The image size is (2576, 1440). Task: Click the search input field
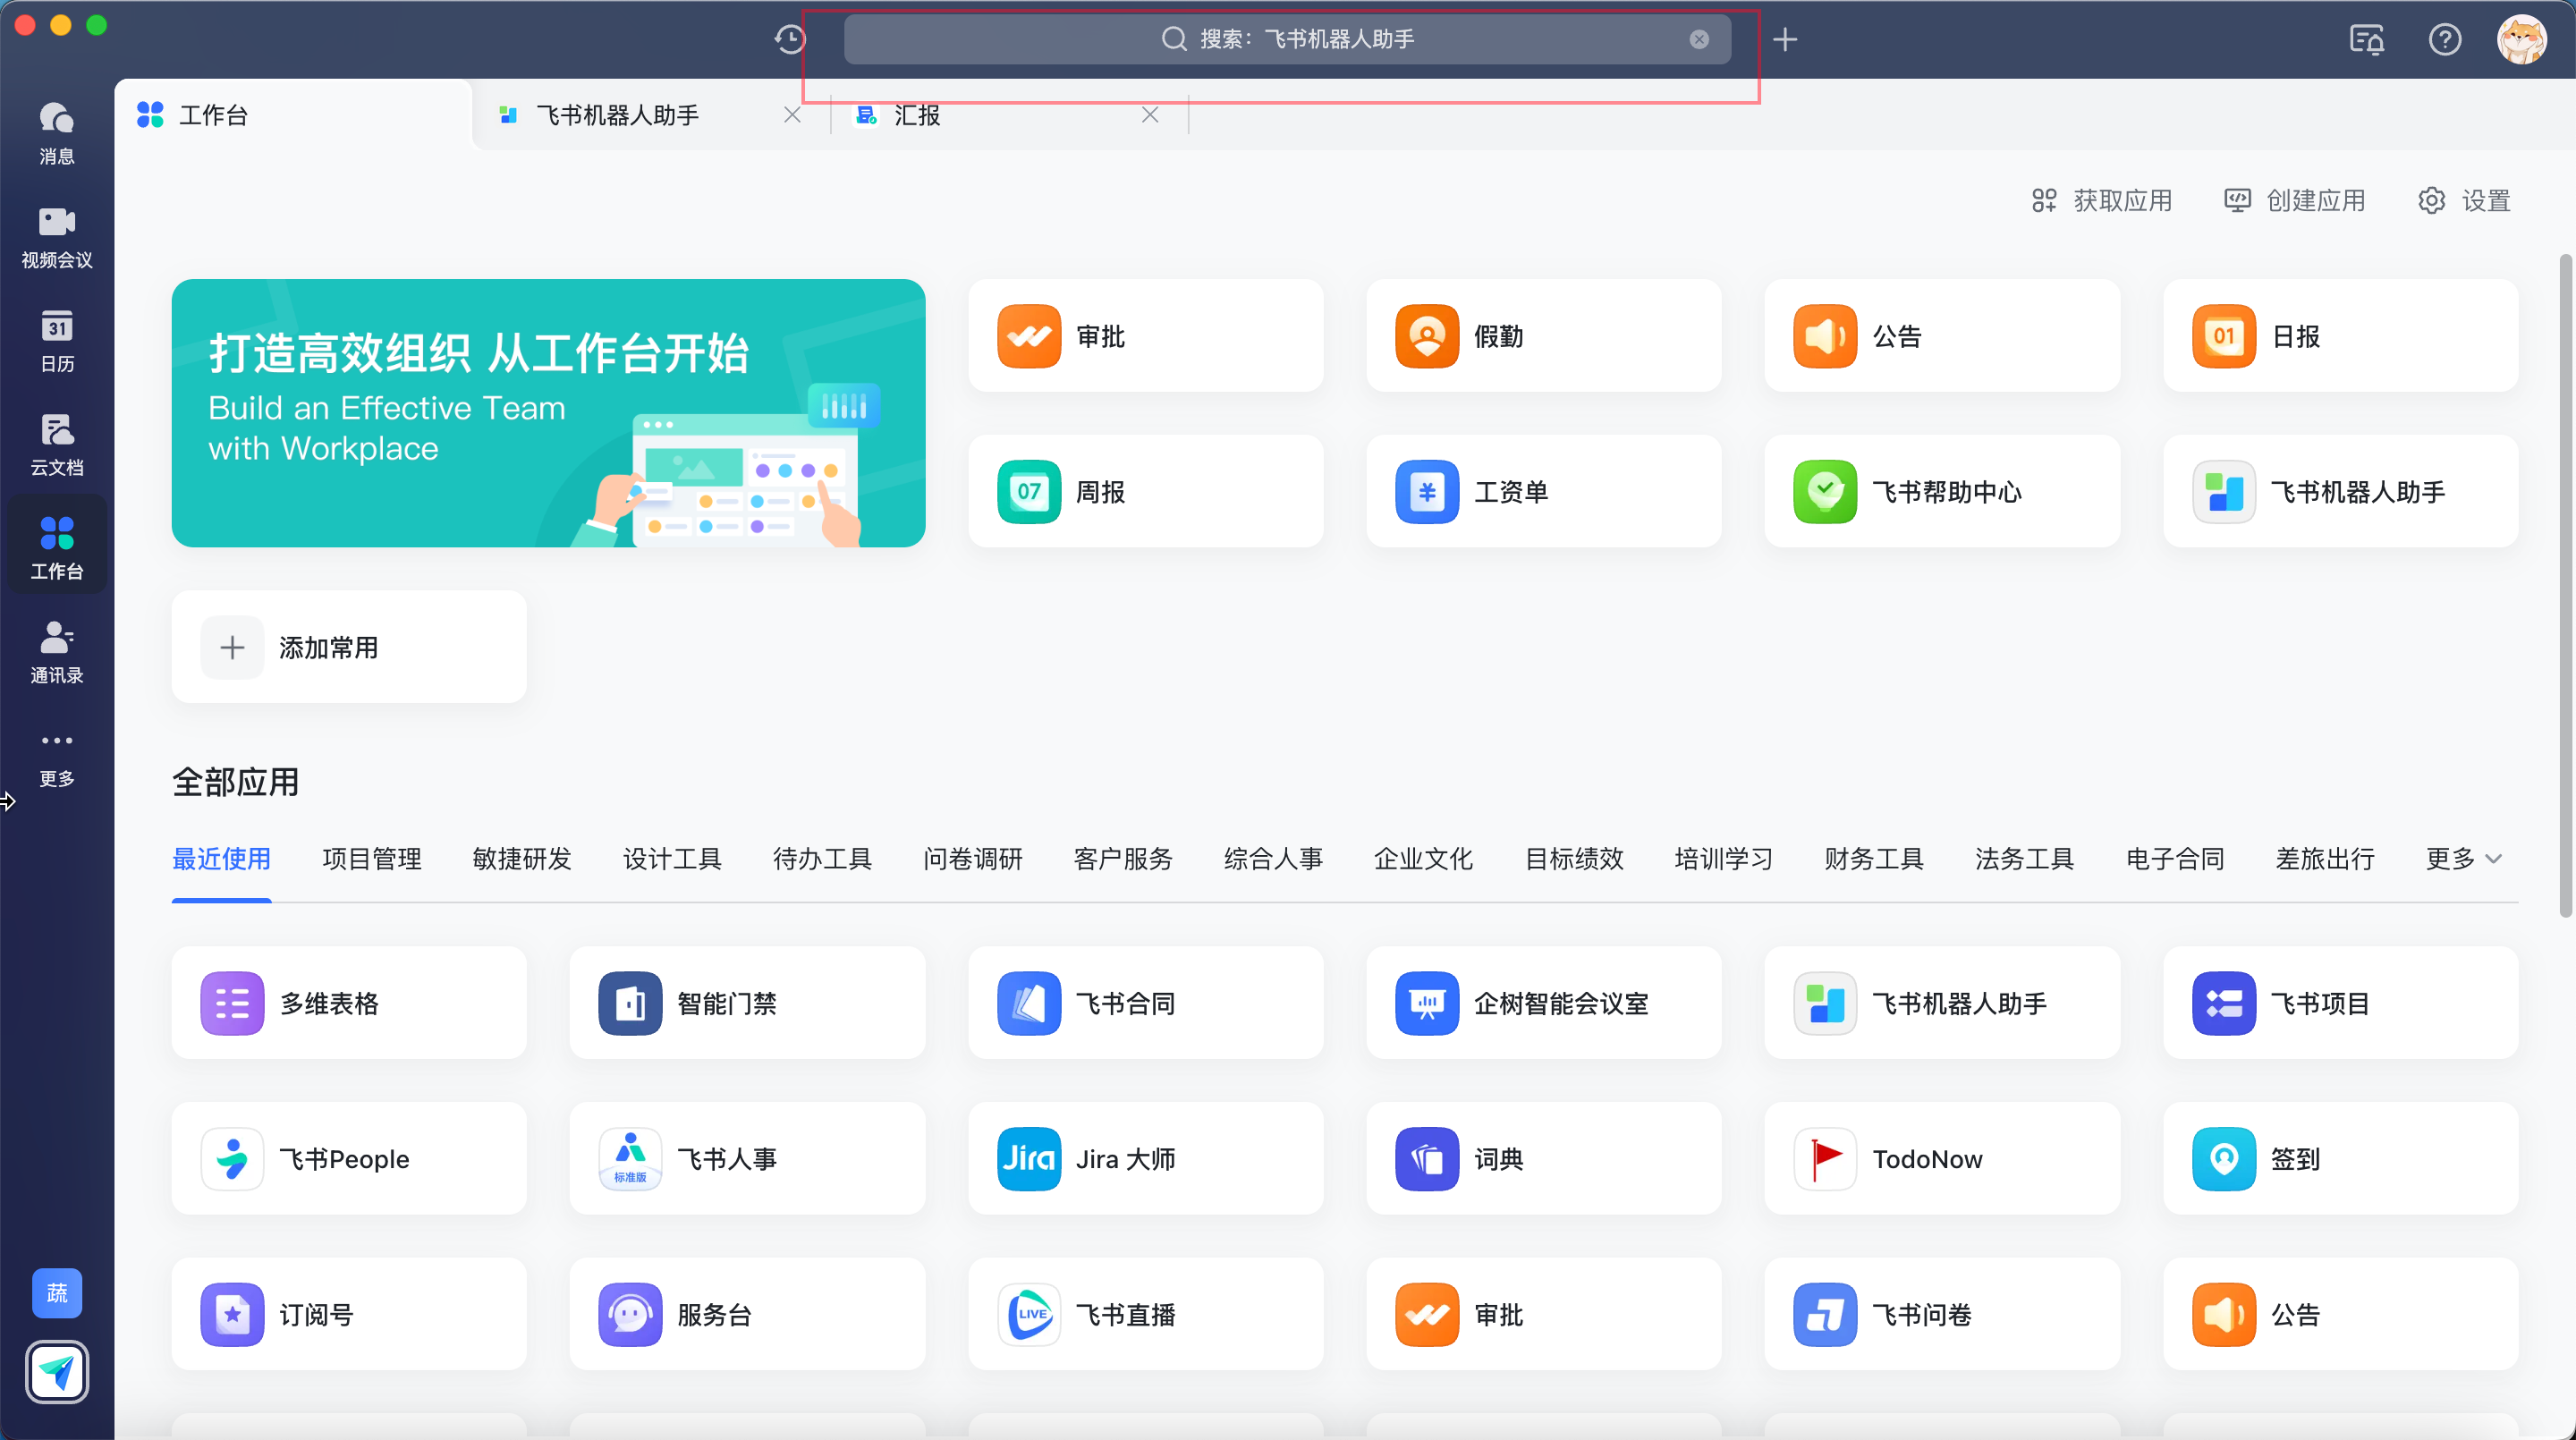pos(1287,39)
